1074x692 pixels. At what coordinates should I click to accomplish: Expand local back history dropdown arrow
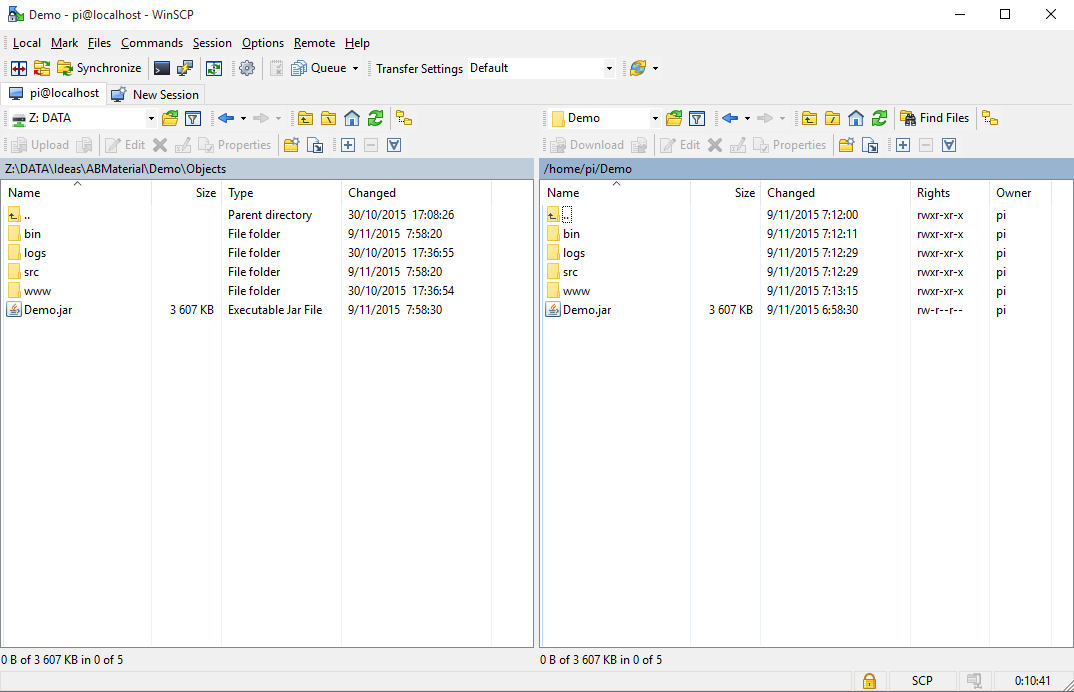click(243, 119)
